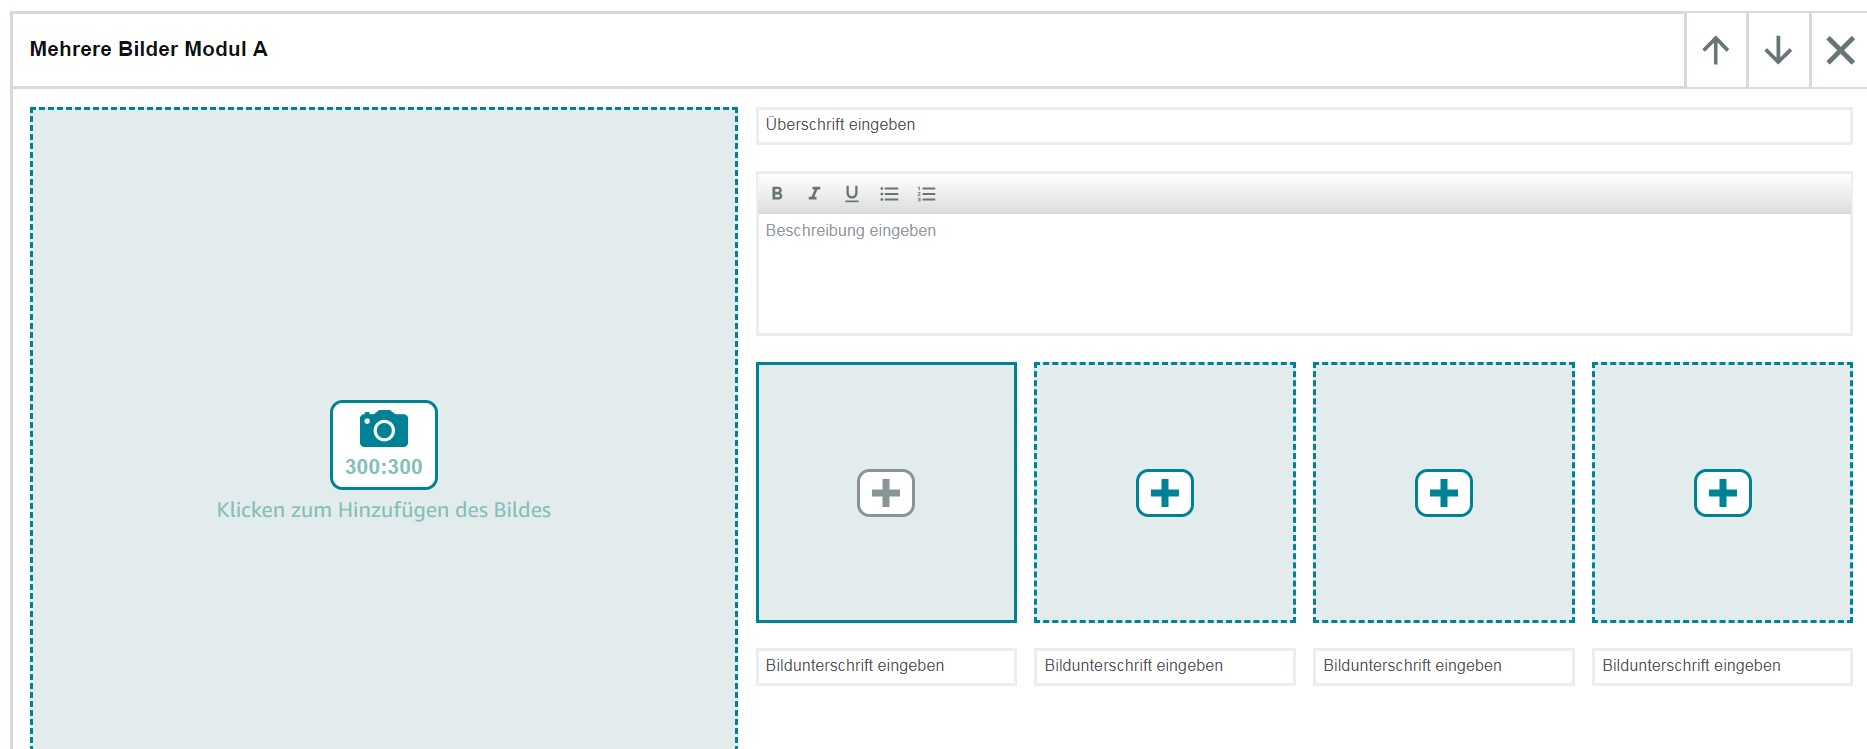
Task: Remove the Mehrere Bilder Modul A
Action: click(1840, 50)
